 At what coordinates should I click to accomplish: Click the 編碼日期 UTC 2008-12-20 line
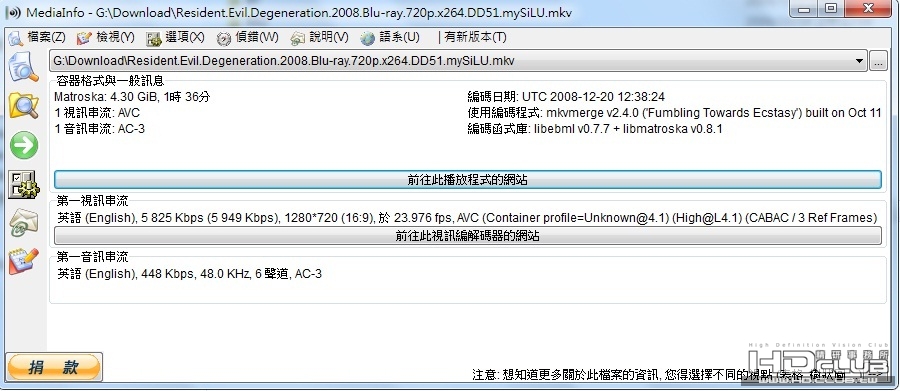click(x=566, y=97)
